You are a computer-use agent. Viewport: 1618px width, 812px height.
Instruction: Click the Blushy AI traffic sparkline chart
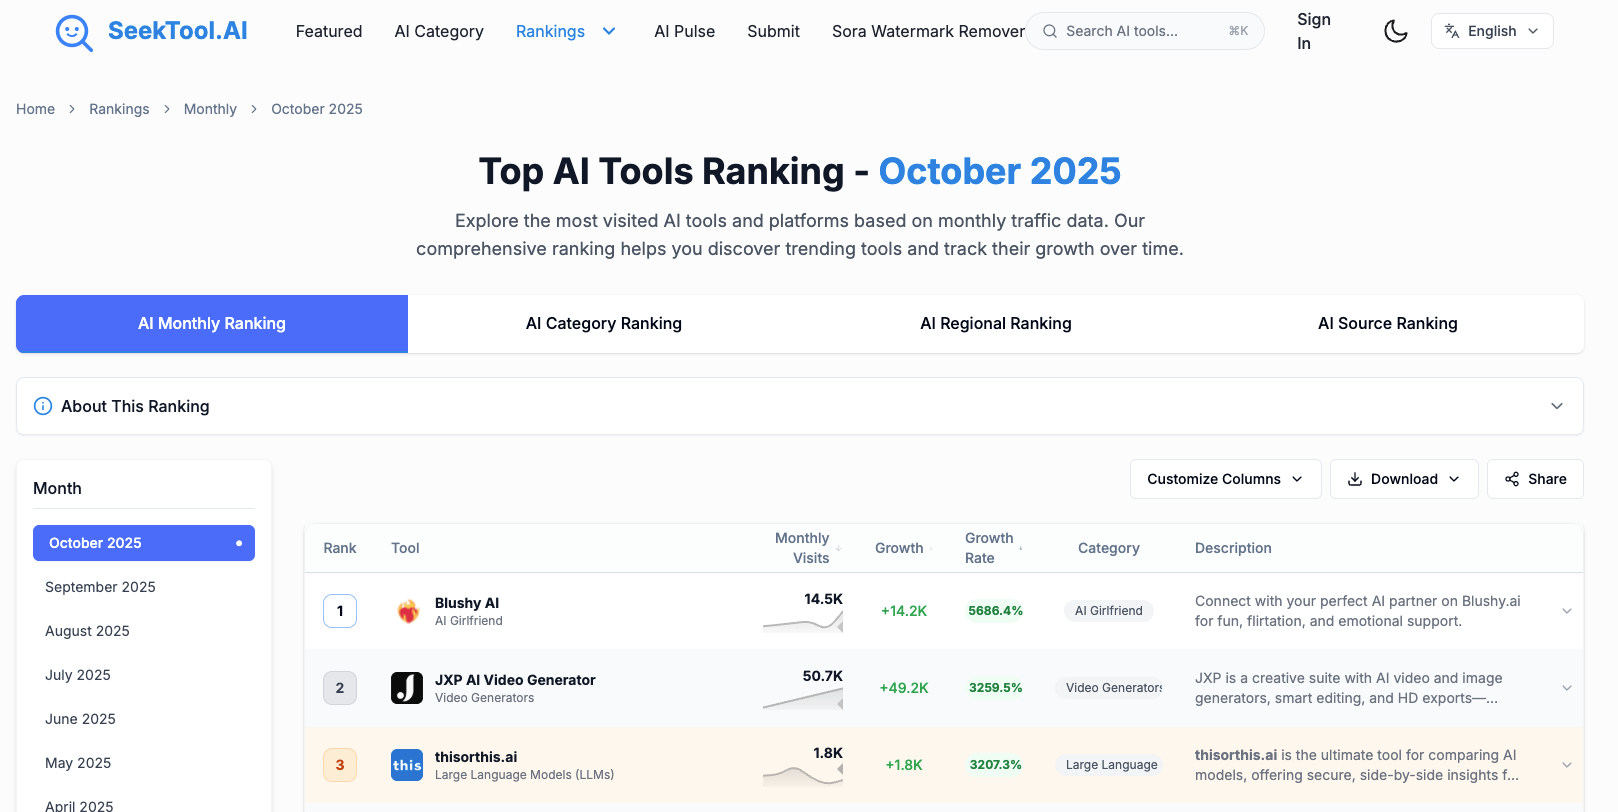[803, 622]
